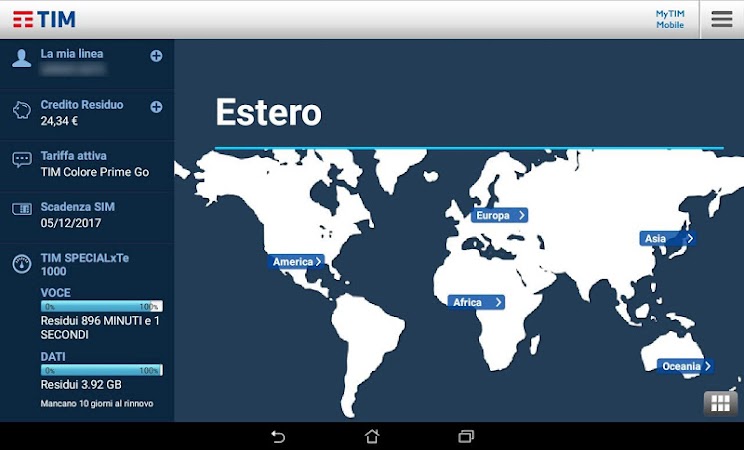This screenshot has width=744, height=450.
Task: Click the VOCE label
Action: coord(56,293)
